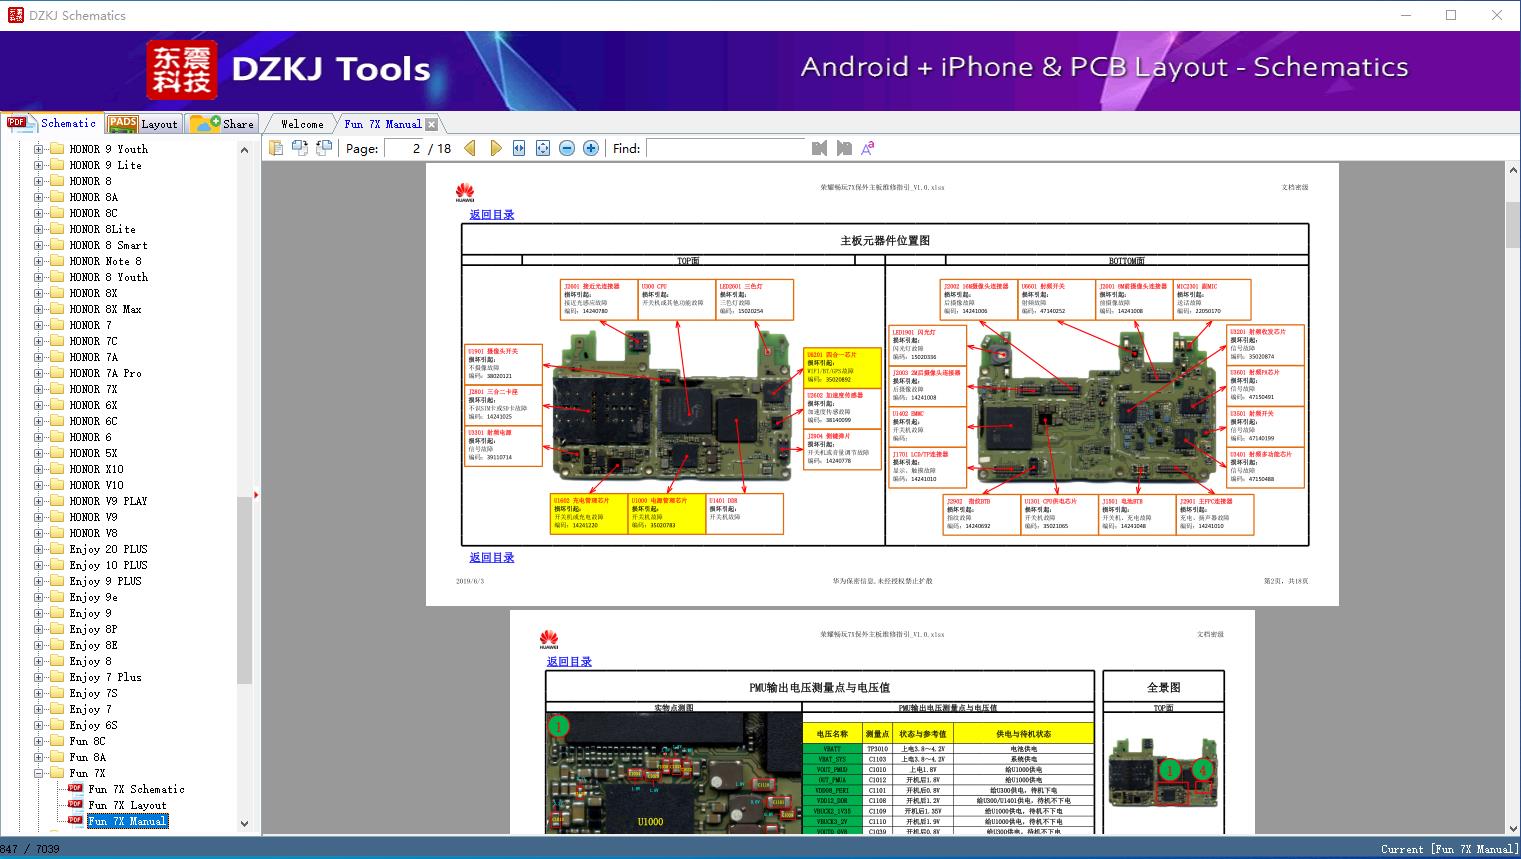Open Fun 7X Schematic in the tree
The width and height of the screenshot is (1521, 859).
tap(136, 789)
